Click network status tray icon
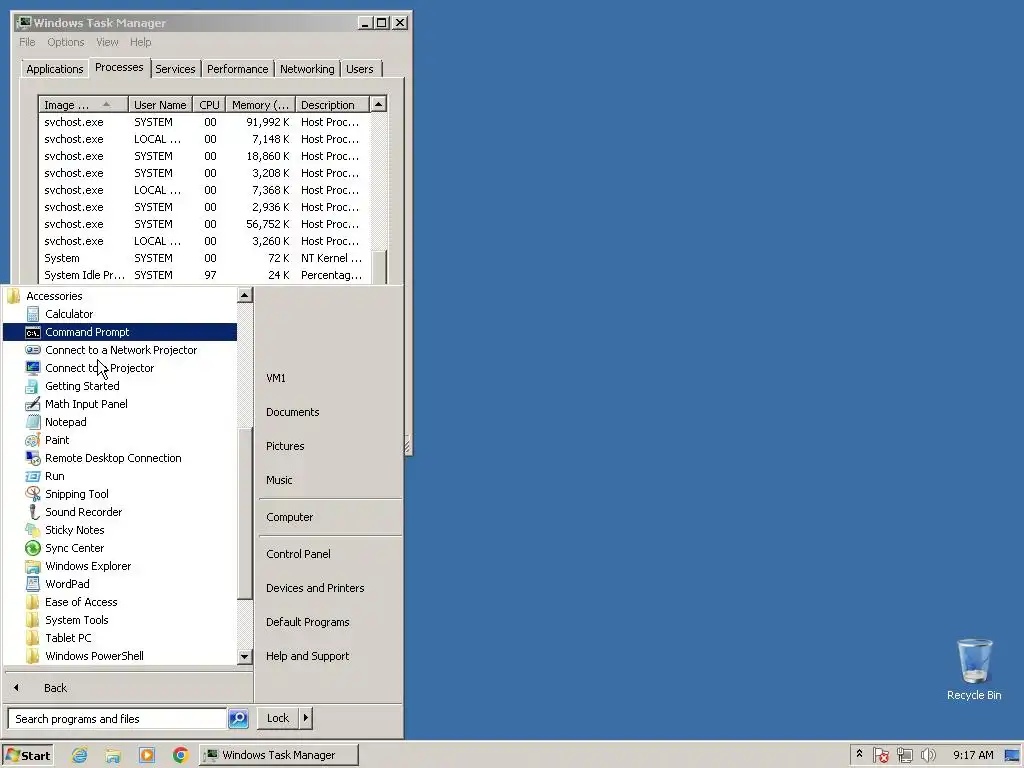This screenshot has width=1024, height=768. (904, 755)
